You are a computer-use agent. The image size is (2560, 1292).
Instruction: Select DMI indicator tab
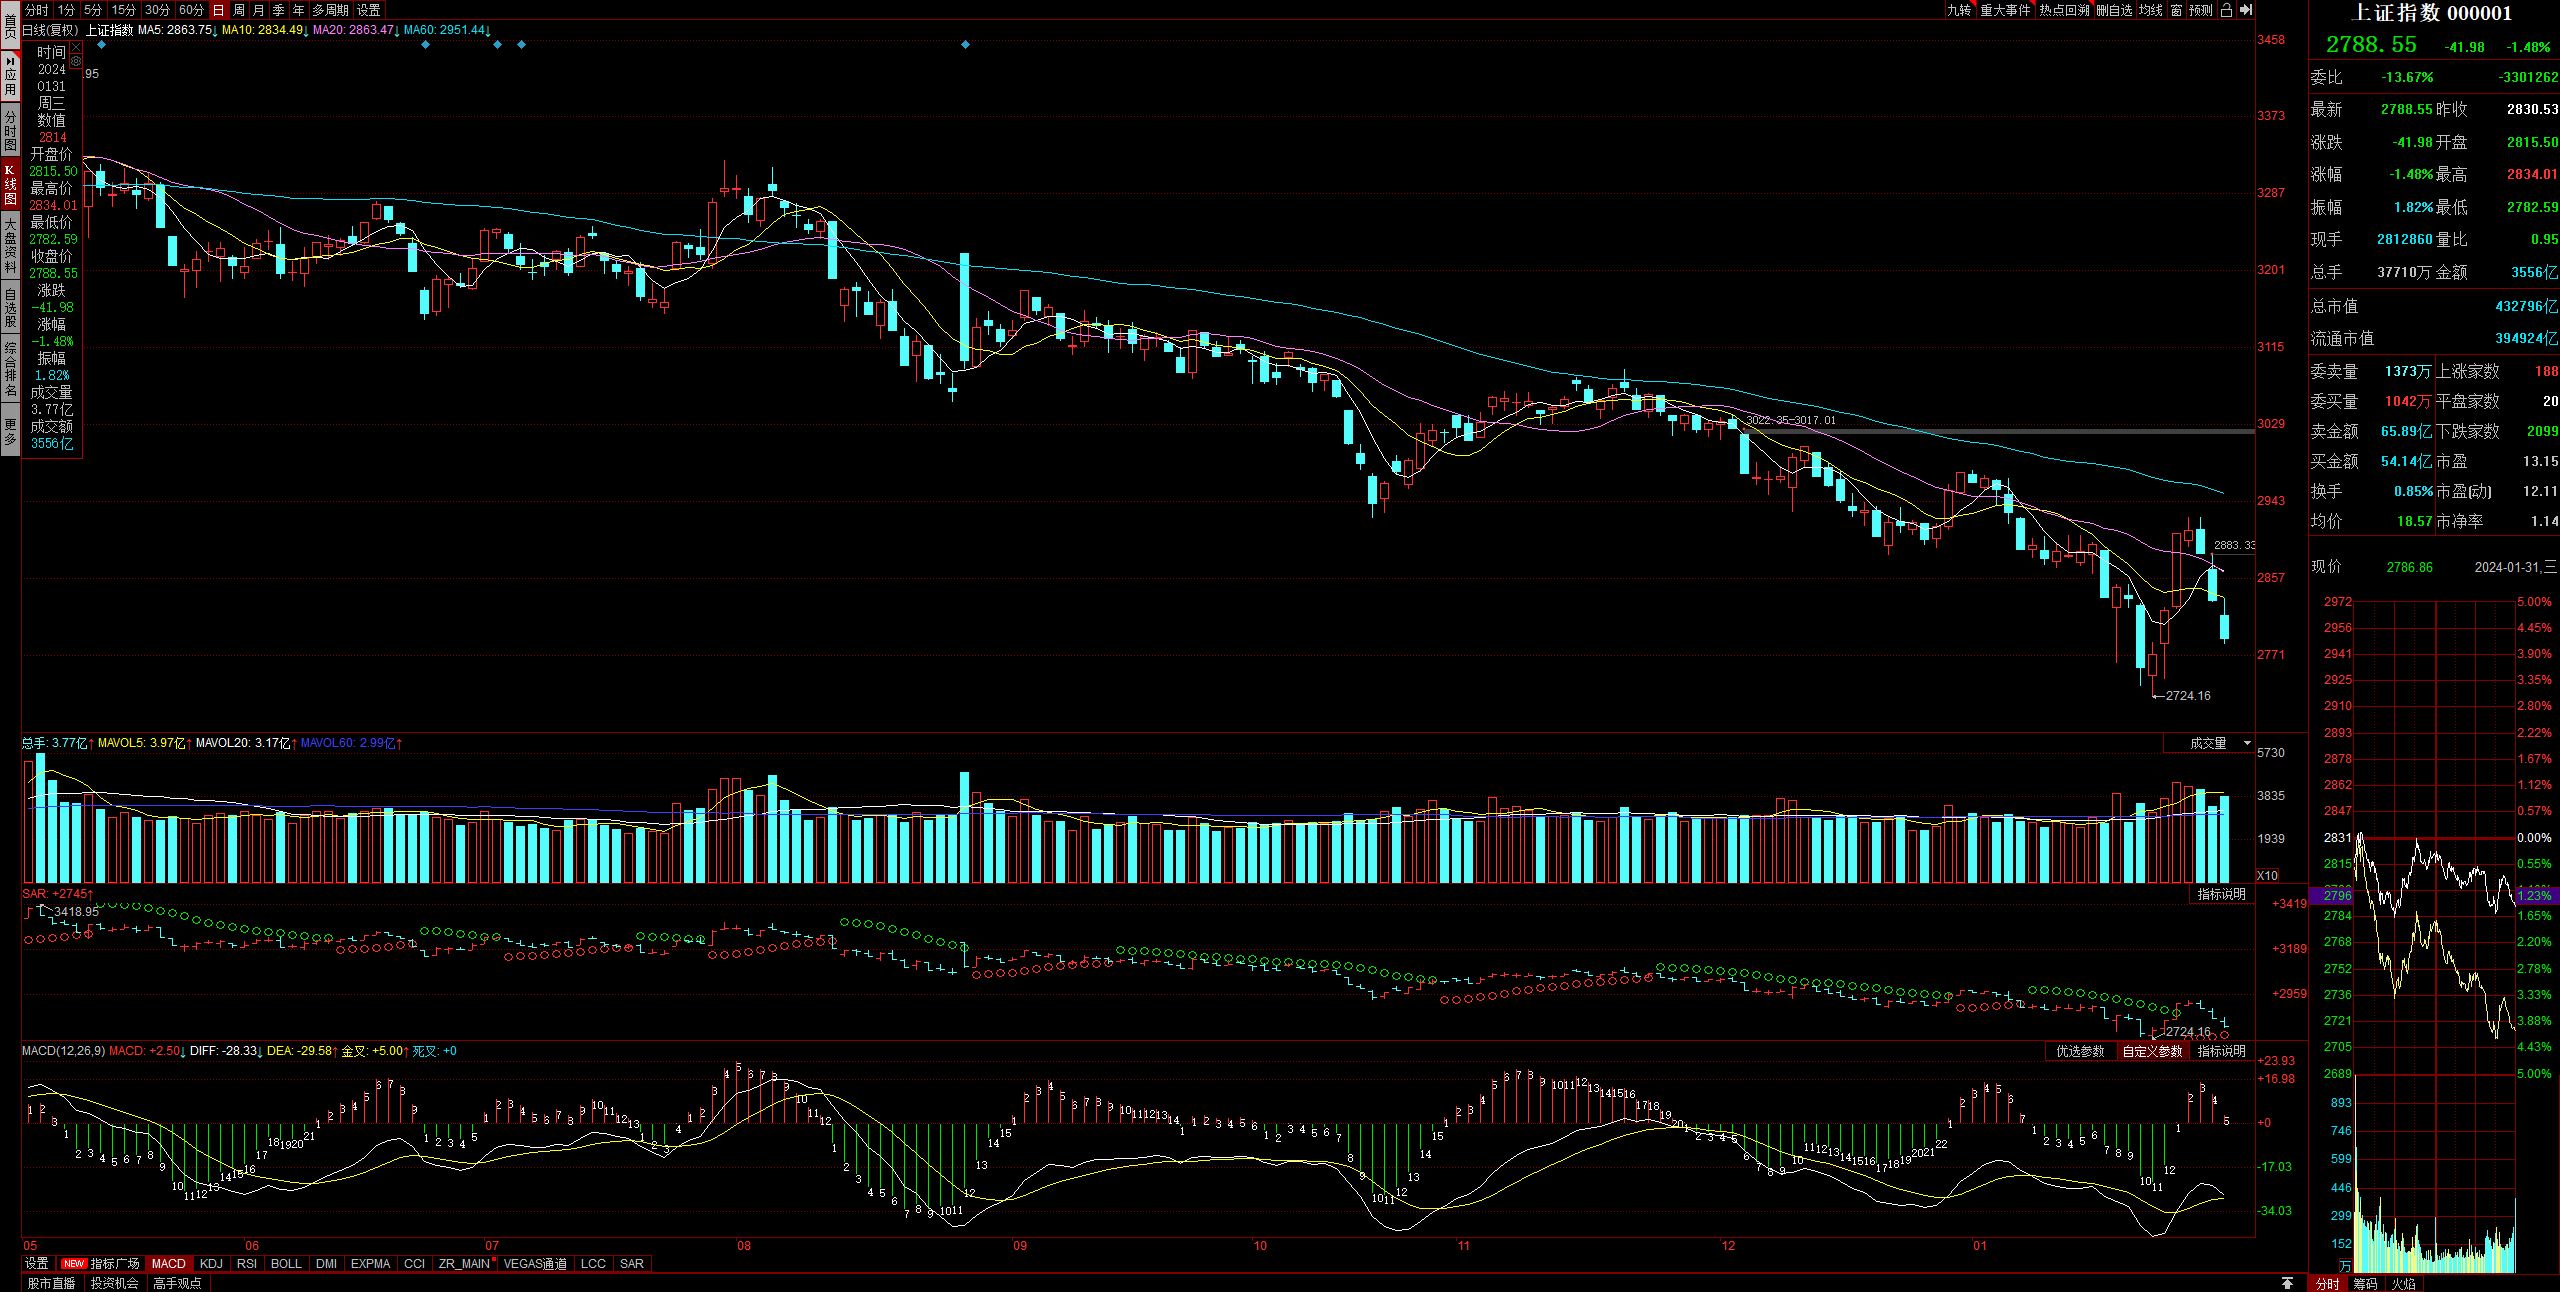click(327, 1264)
